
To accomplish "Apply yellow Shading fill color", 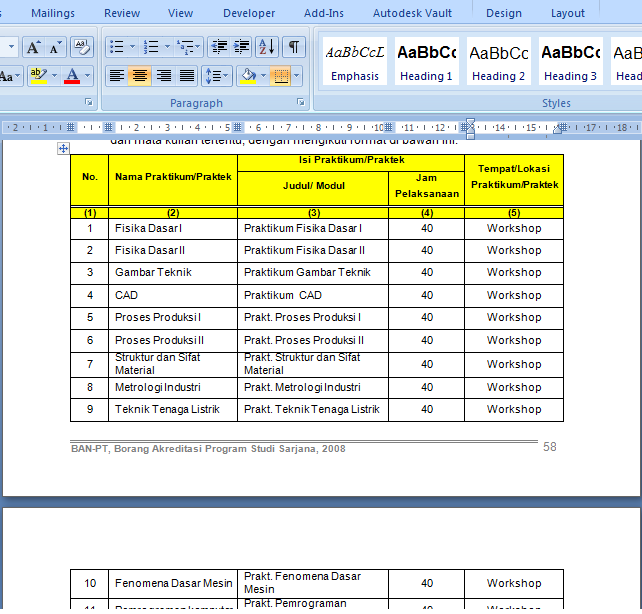I will pos(248,76).
